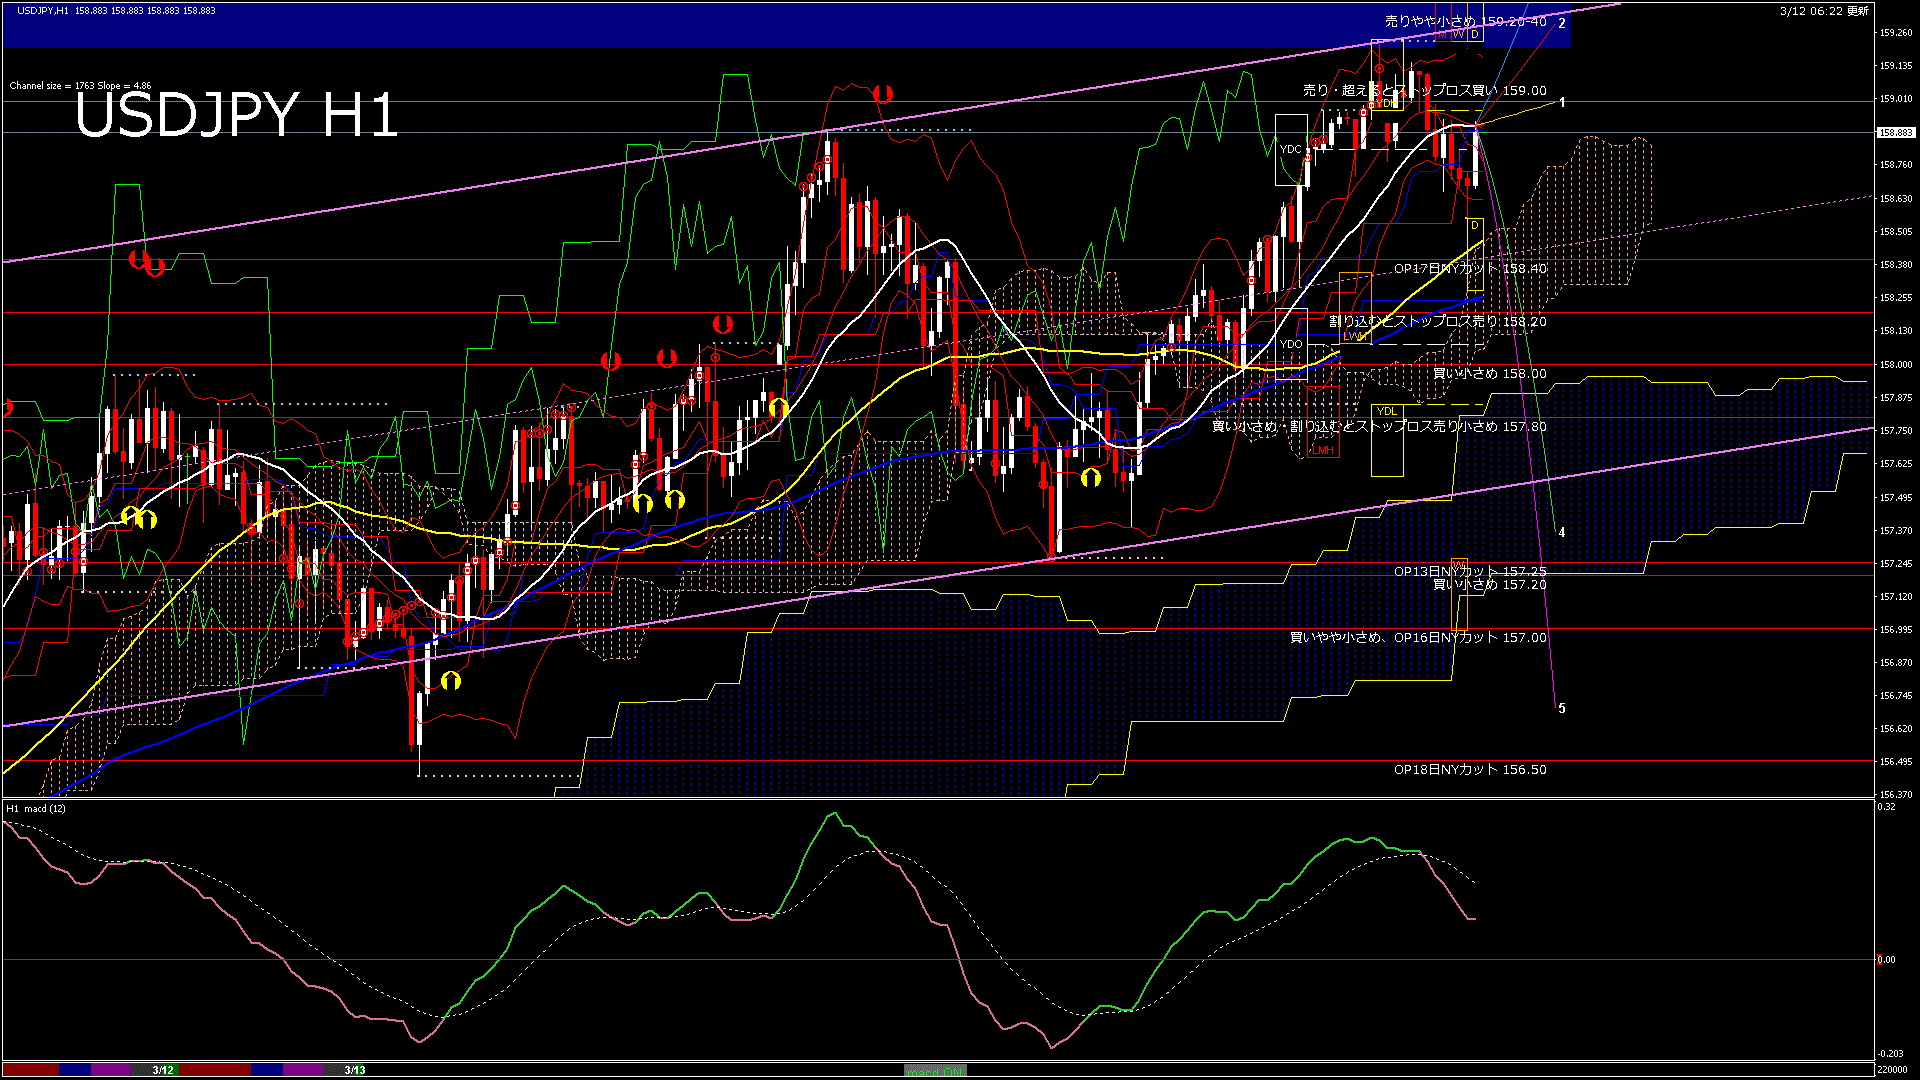Image resolution: width=1920 pixels, height=1080 pixels.
Task: Select the 3/12 date marker on timeline
Action: point(163,1070)
